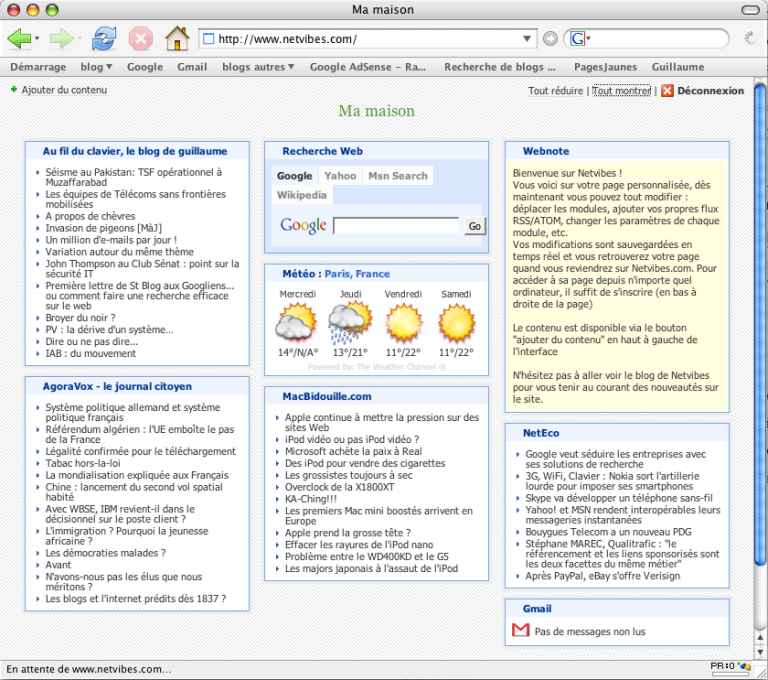768x680 pixels.
Task: Click the browser address bar URL field
Action: pos(367,39)
